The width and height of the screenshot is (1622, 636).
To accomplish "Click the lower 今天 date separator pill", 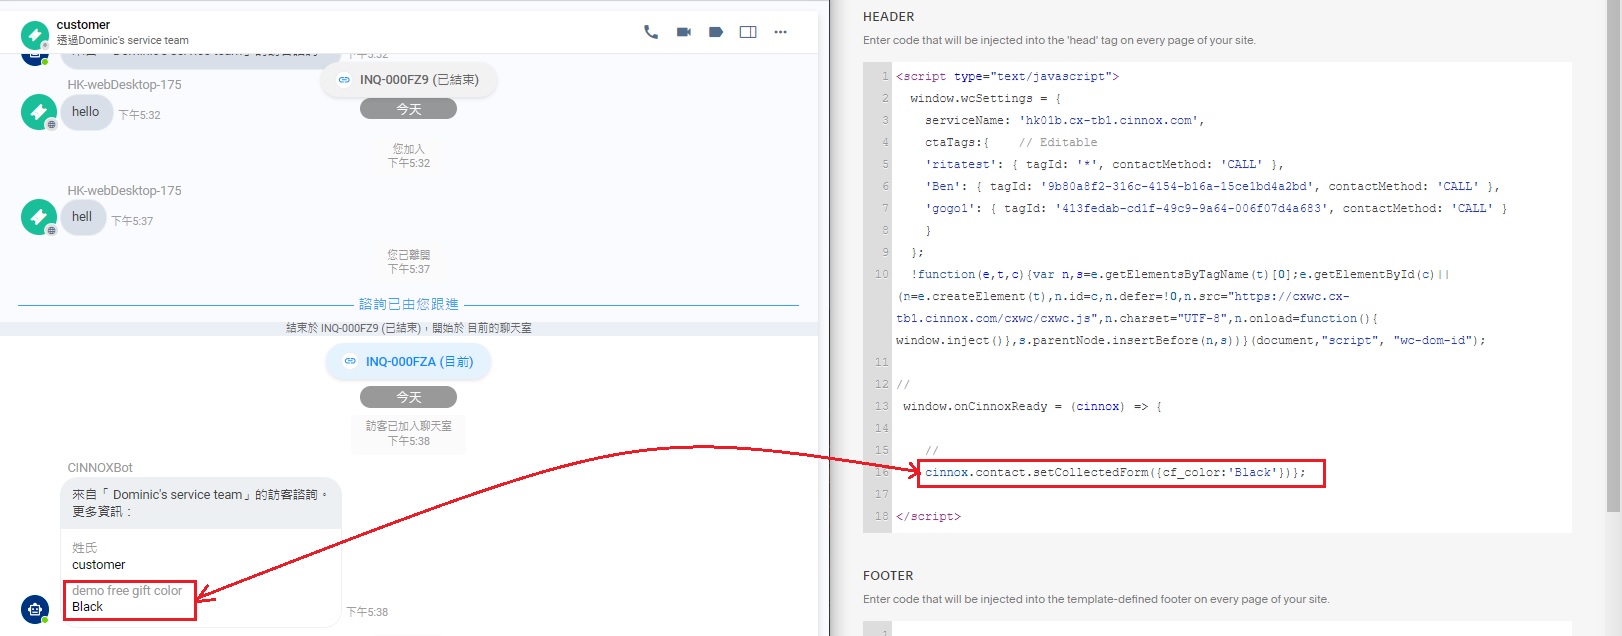I will point(408,397).
